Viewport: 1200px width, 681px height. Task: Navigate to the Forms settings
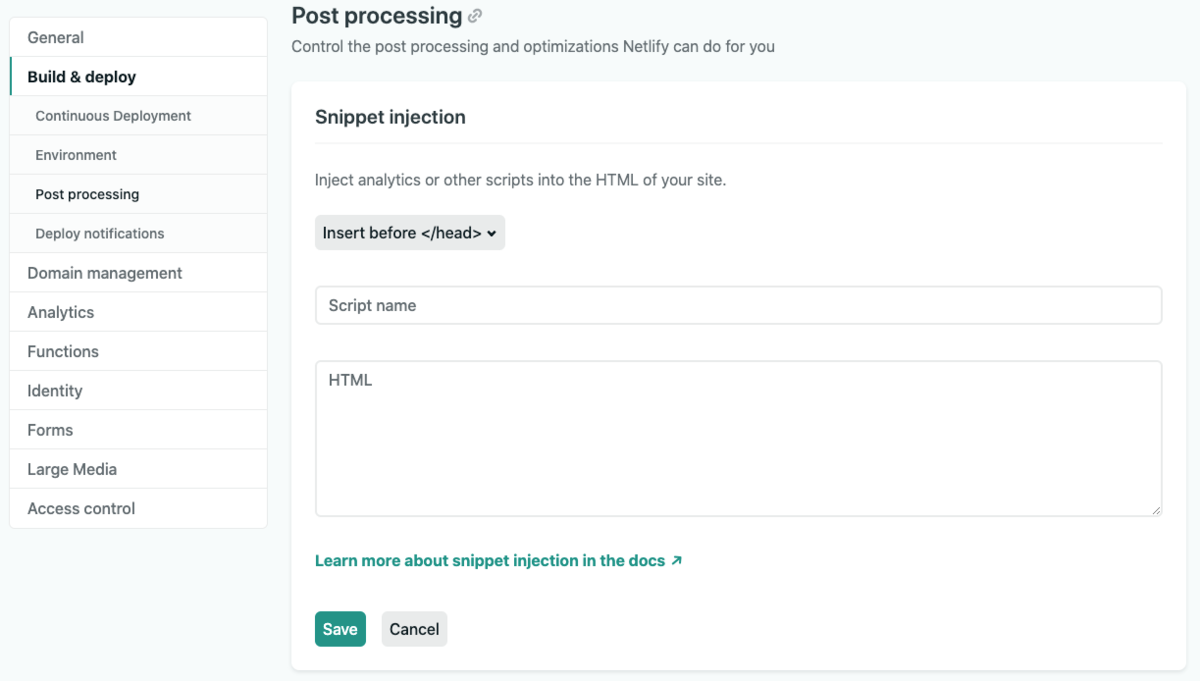49,429
